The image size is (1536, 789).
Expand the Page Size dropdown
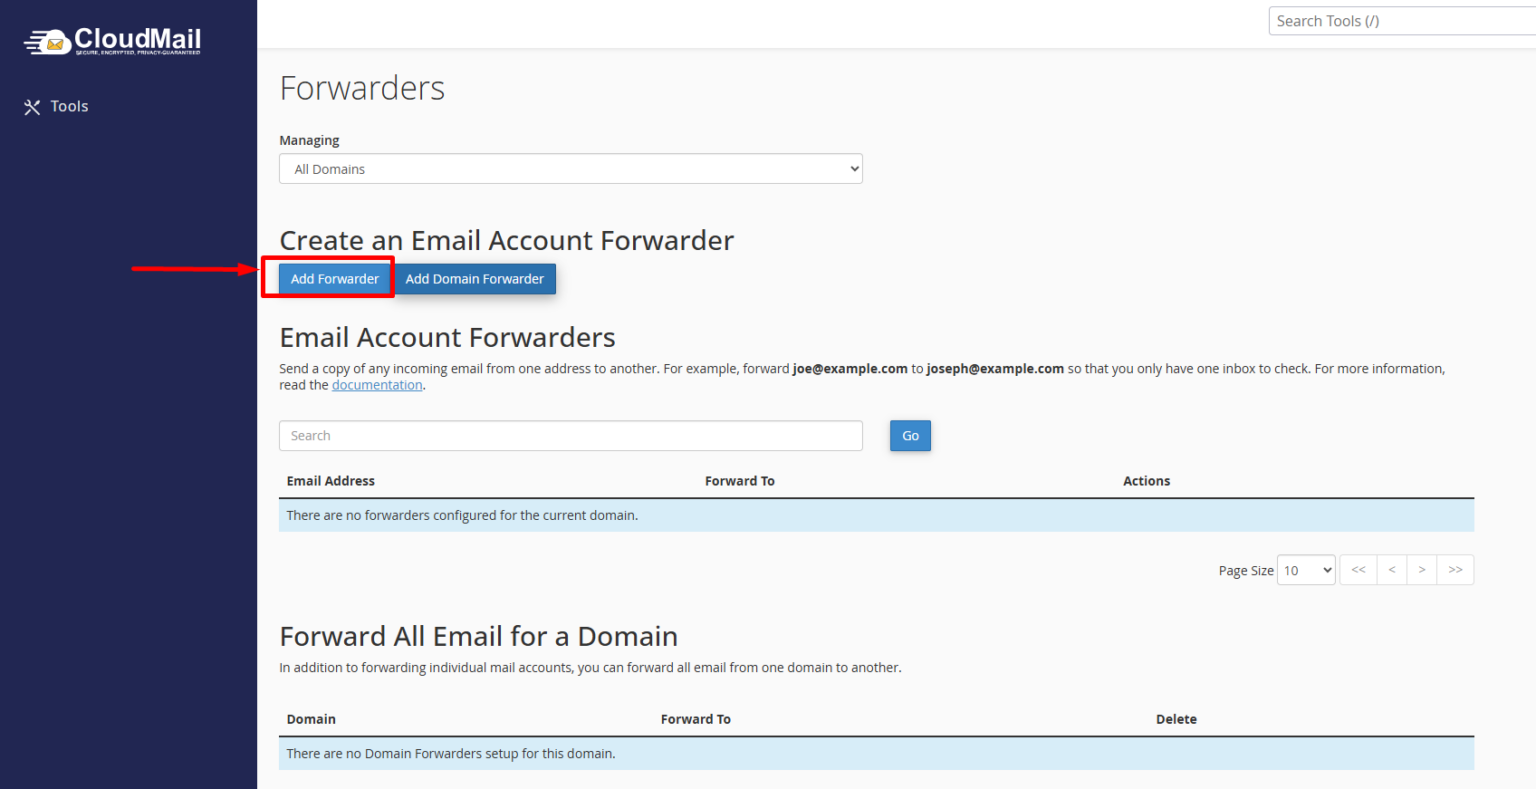[1306, 570]
